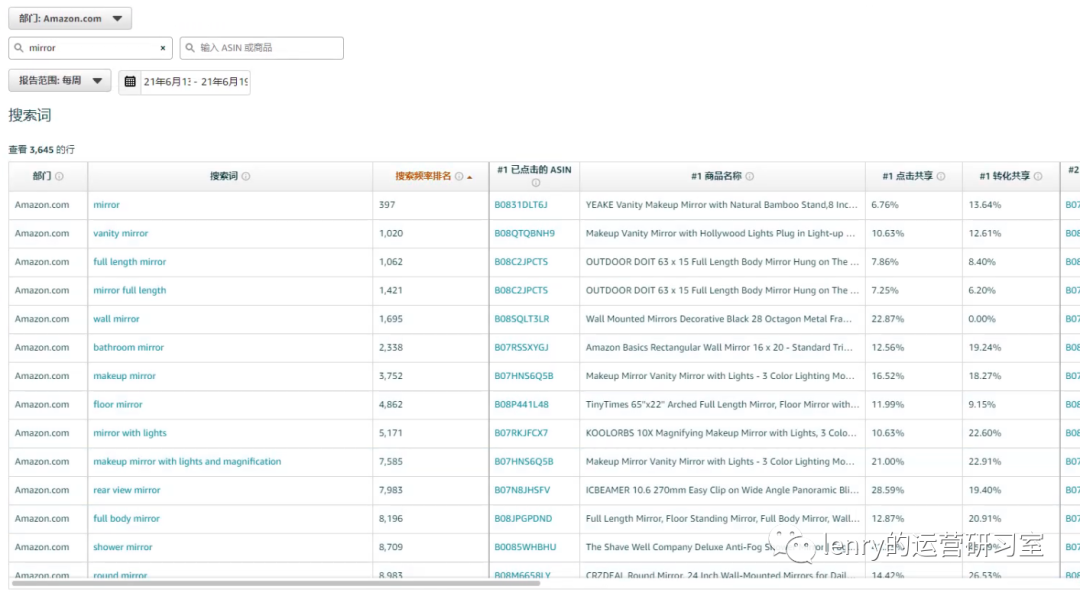The height and width of the screenshot is (596, 1080).
Task: Select conversion share 0.00% in wall mirror row
Action: (x=982, y=319)
